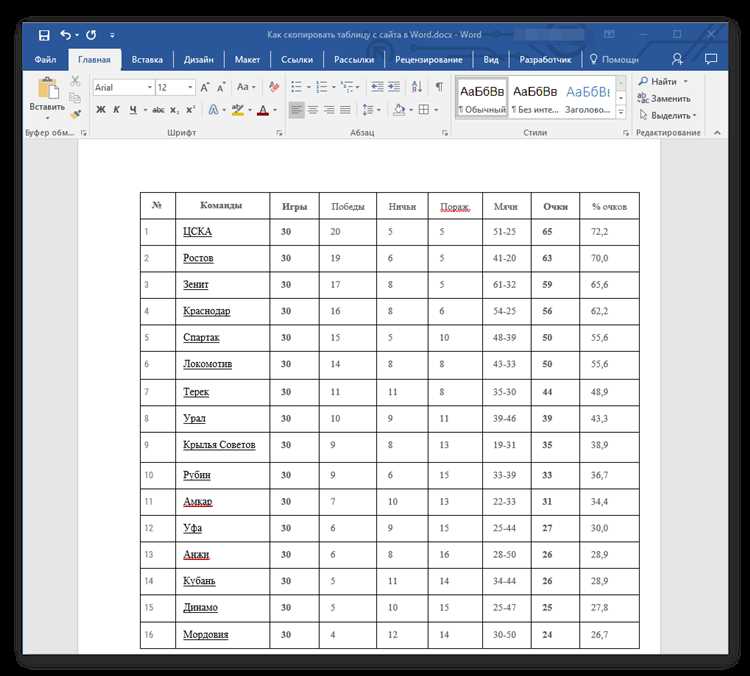Open the Файл tab
This screenshot has height=676, width=750.
point(45,60)
